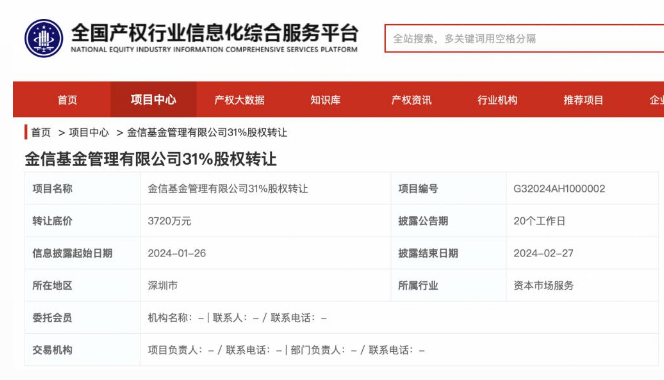The height and width of the screenshot is (380, 664).
Task: Go to 推荐项目 navigation tab
Action: [x=583, y=100]
